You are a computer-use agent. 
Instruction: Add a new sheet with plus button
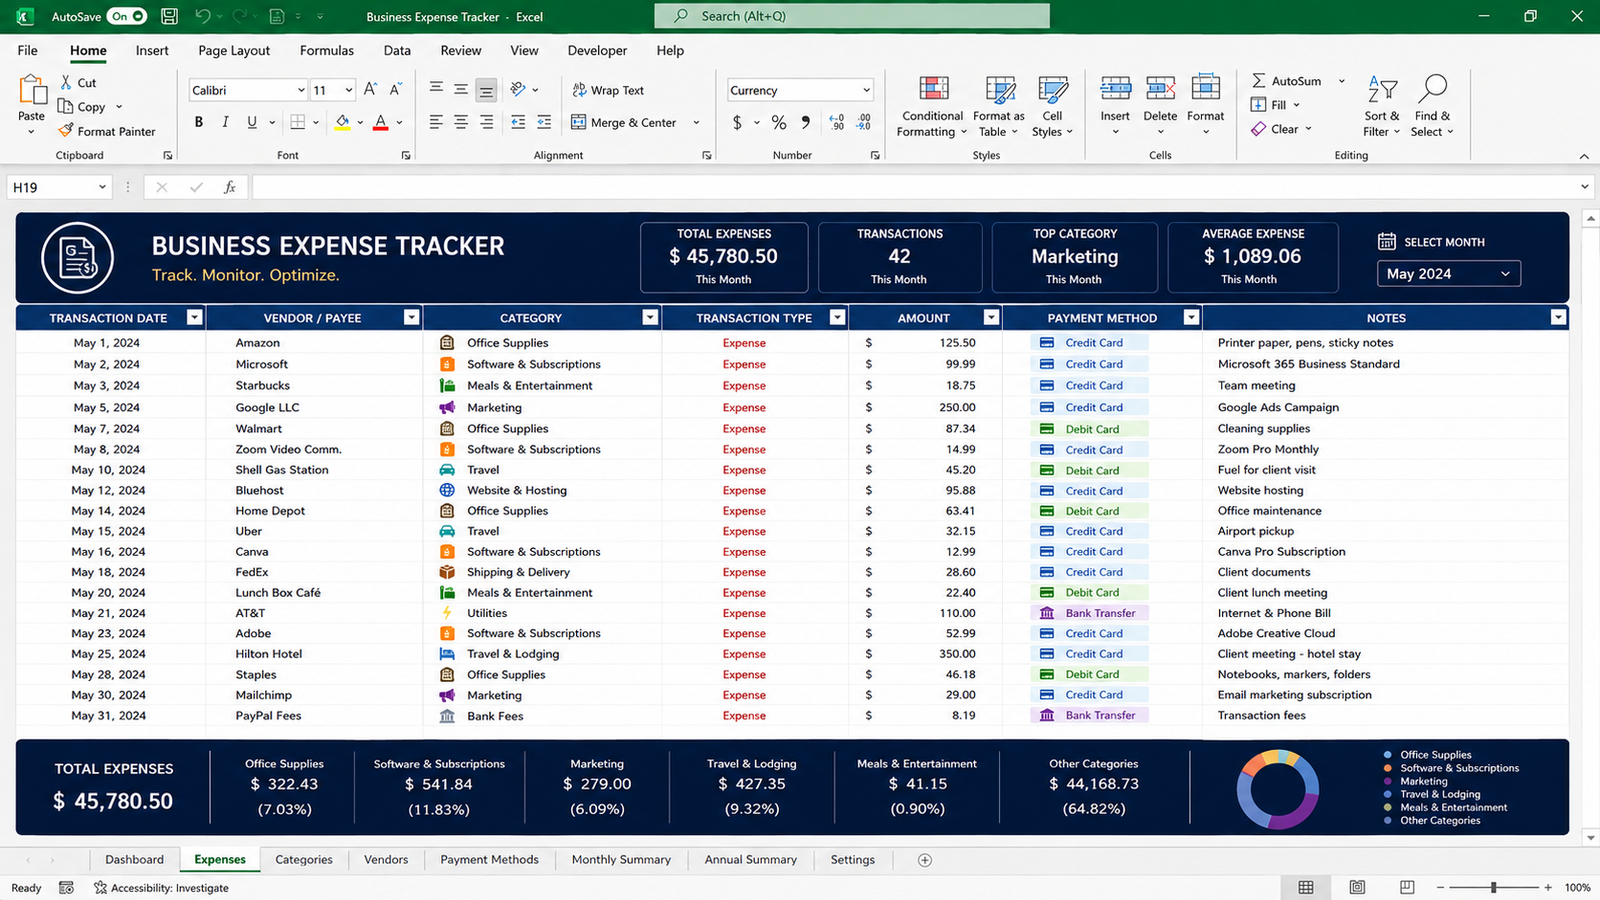pyautogui.click(x=925, y=860)
